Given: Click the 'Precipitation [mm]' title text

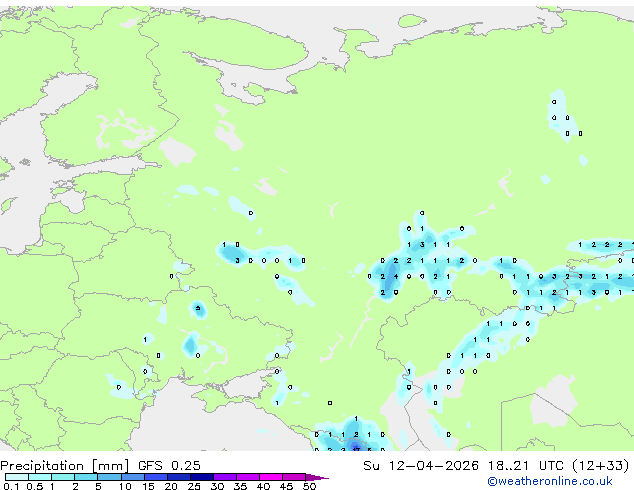Looking at the screenshot, I should coord(65,466).
